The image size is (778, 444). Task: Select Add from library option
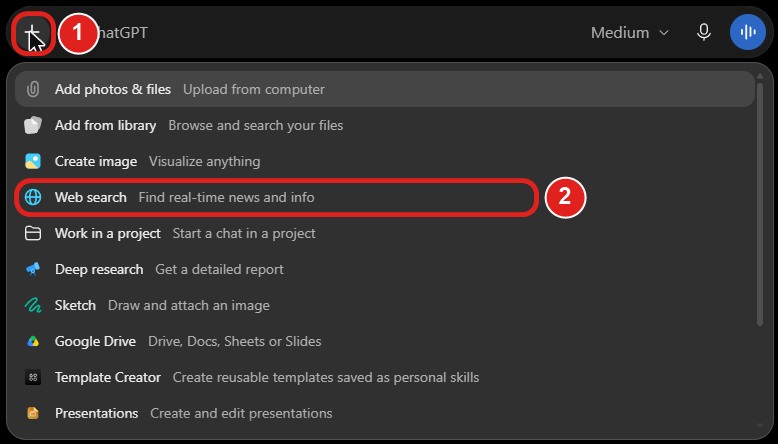(x=385, y=126)
